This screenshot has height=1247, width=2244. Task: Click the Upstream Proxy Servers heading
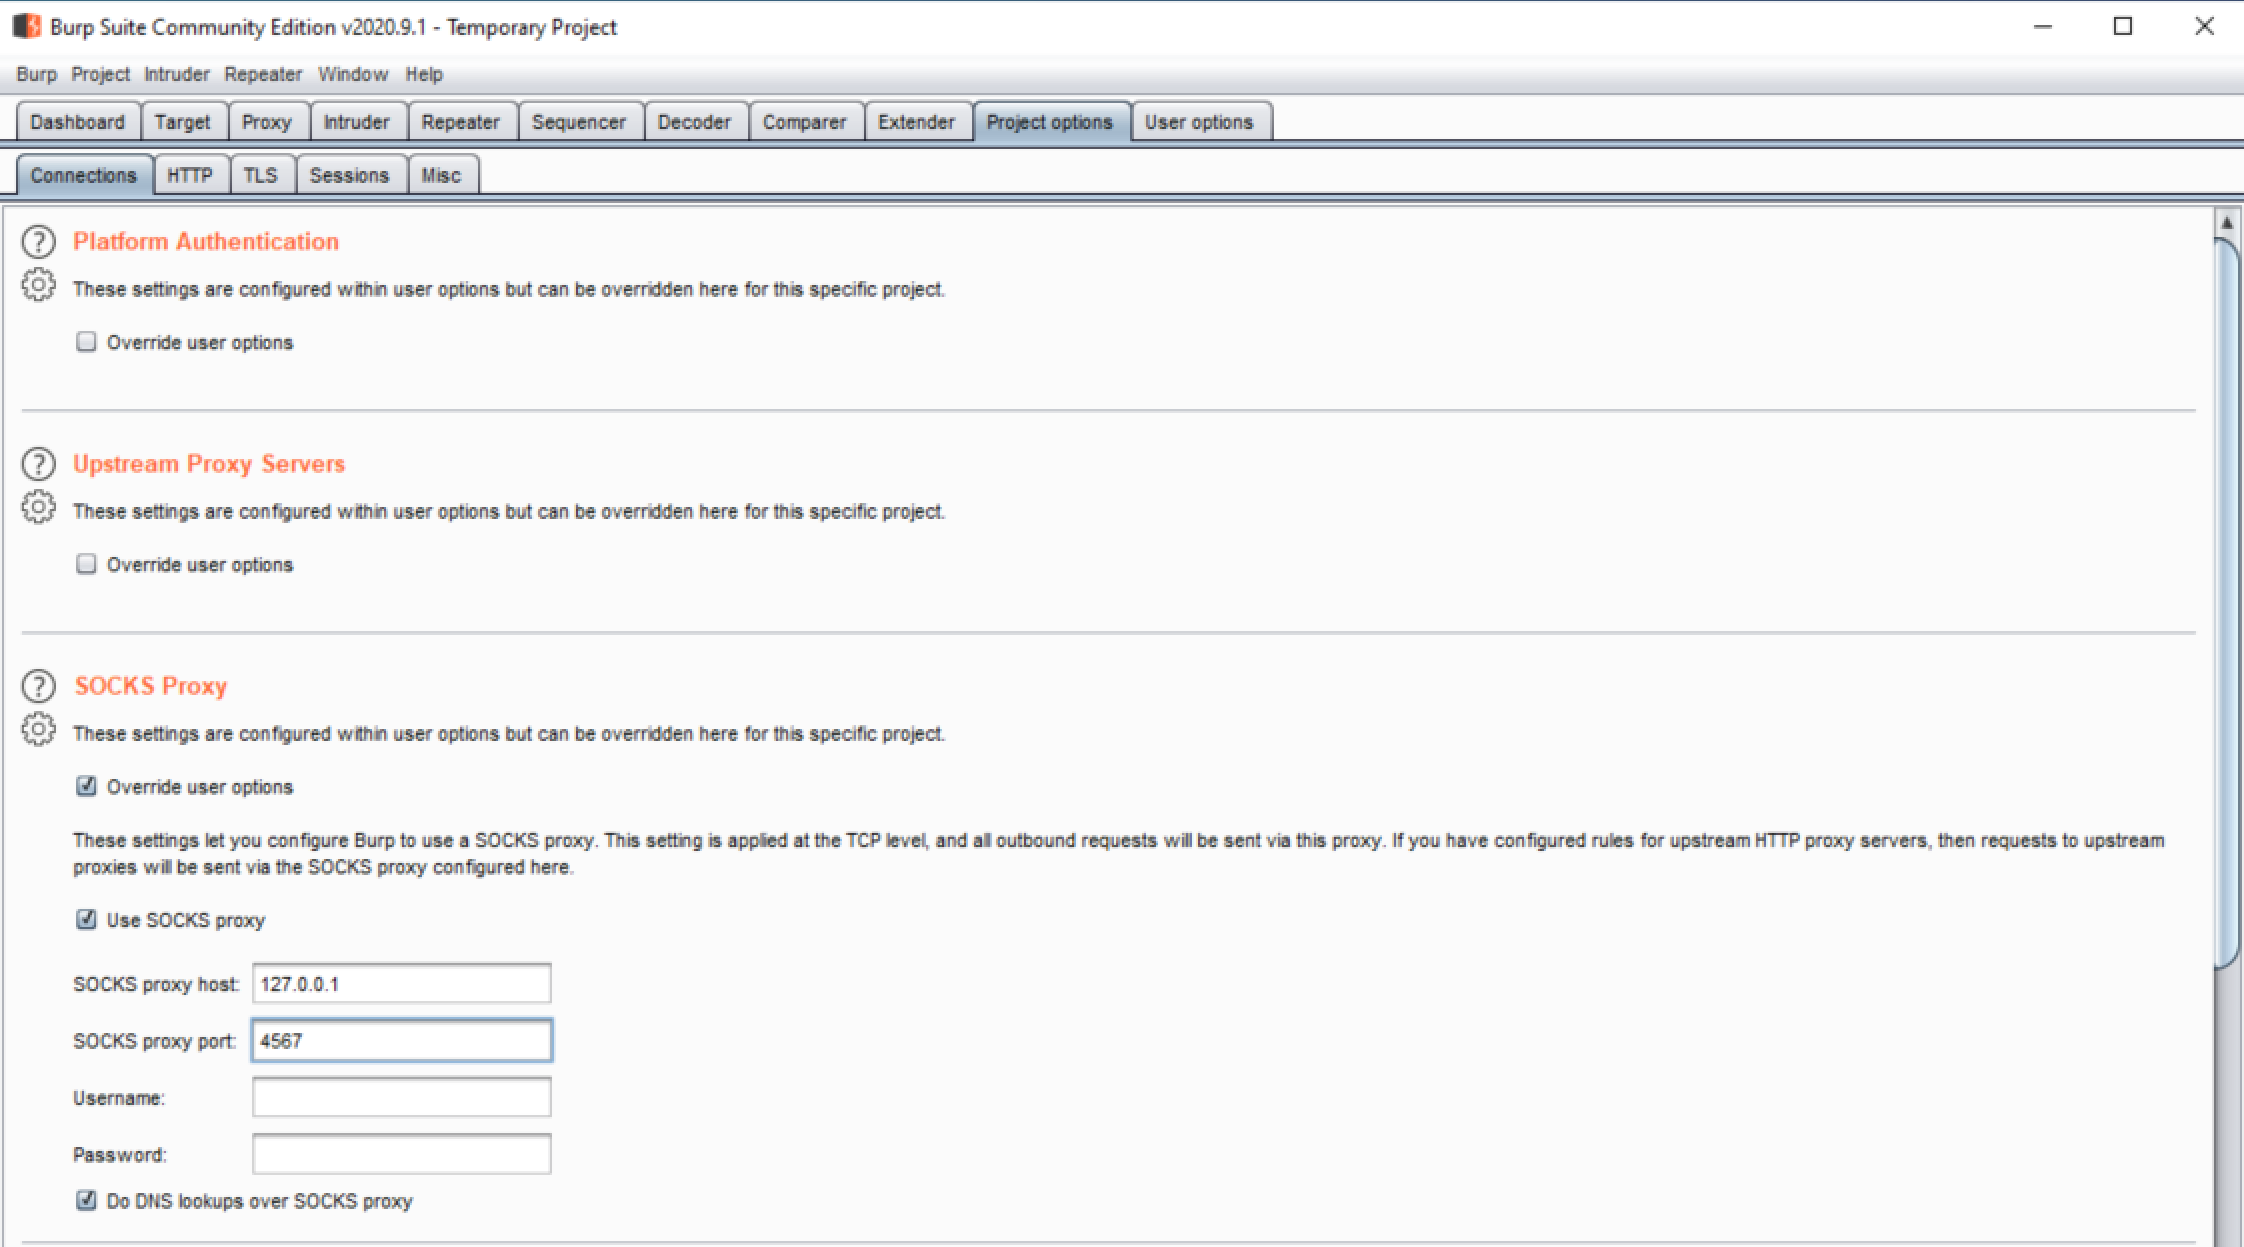(209, 464)
